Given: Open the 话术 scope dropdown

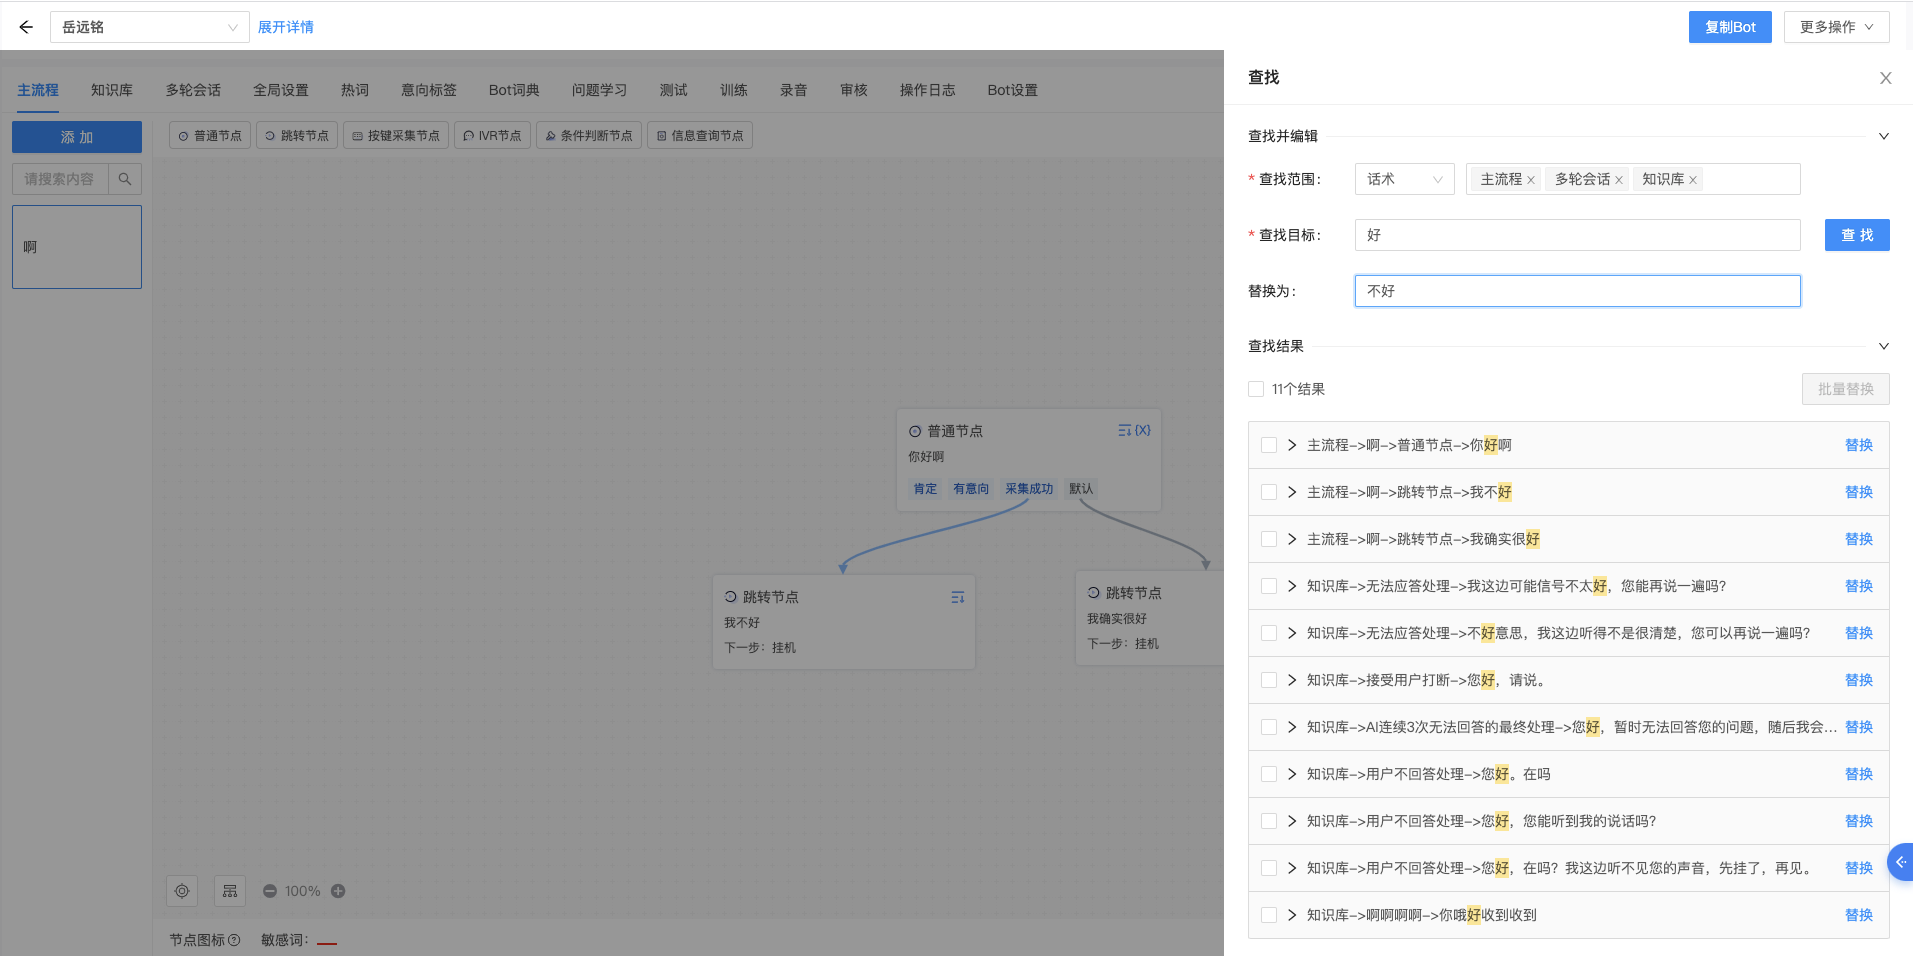Looking at the screenshot, I should click(1404, 178).
